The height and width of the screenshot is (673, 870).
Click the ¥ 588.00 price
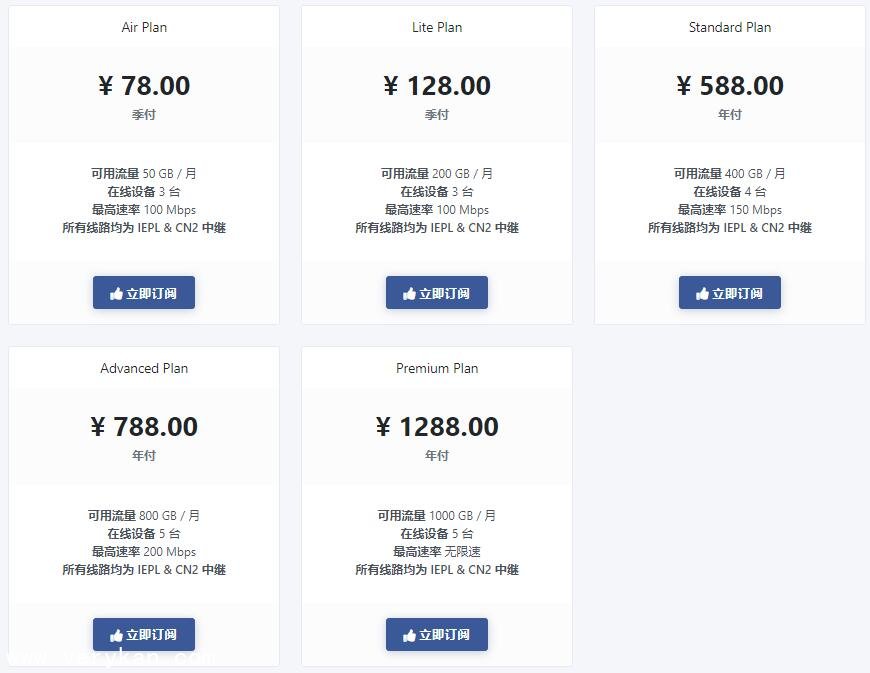coord(730,86)
